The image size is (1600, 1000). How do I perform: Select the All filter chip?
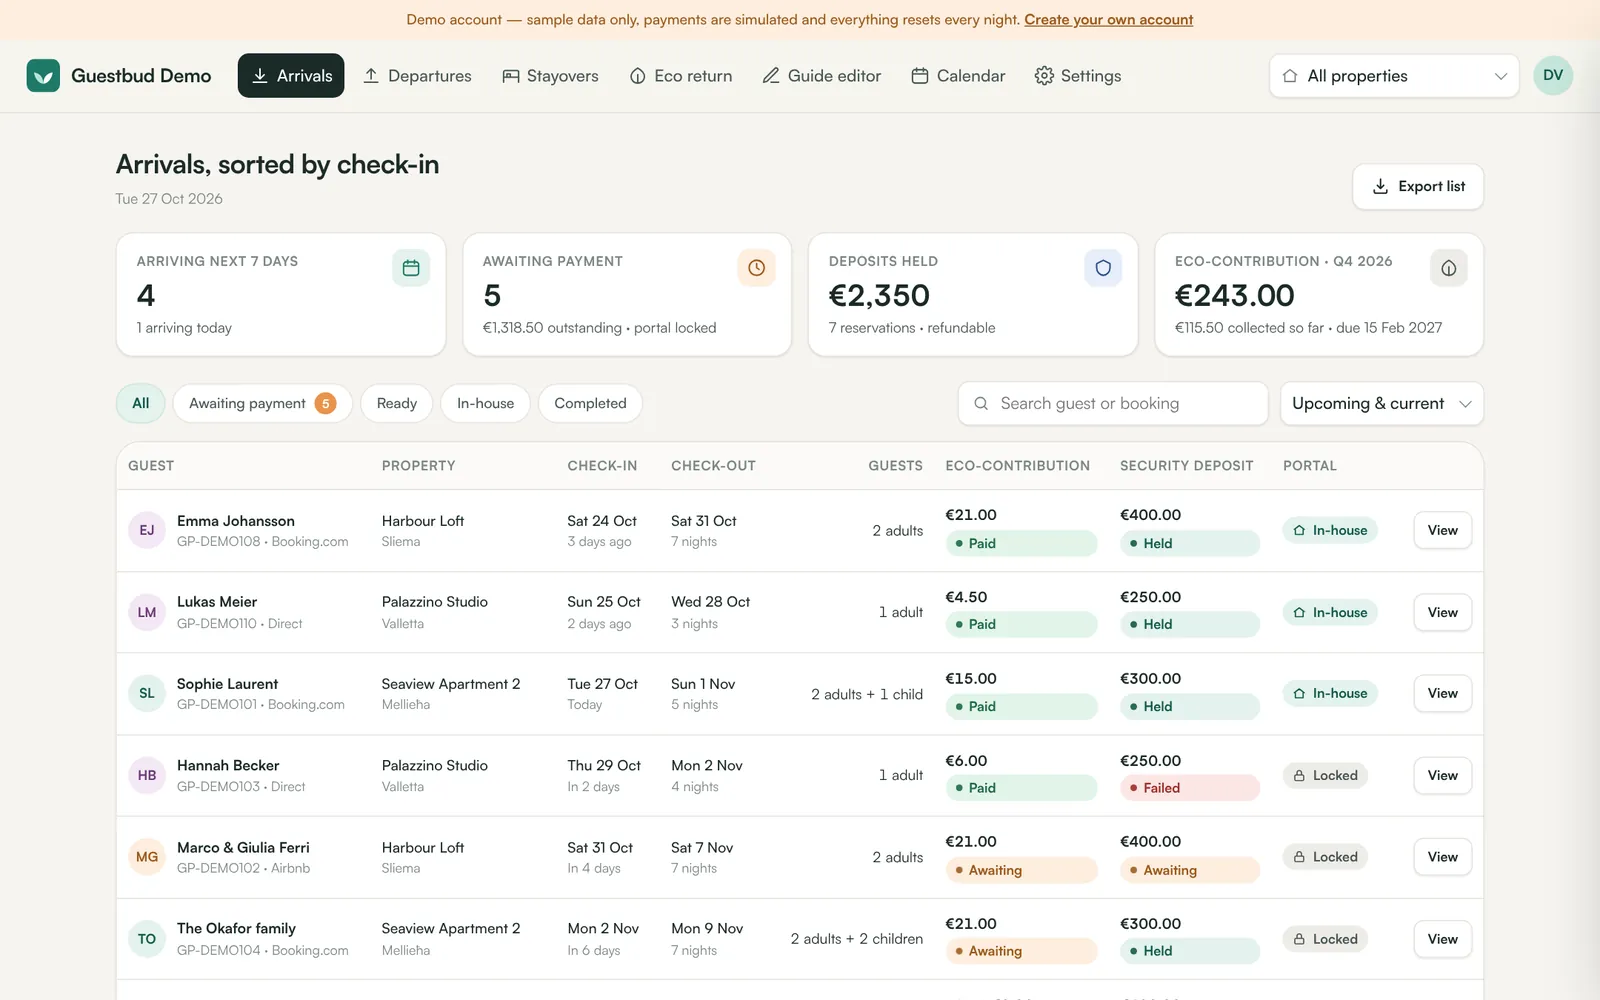[141, 403]
